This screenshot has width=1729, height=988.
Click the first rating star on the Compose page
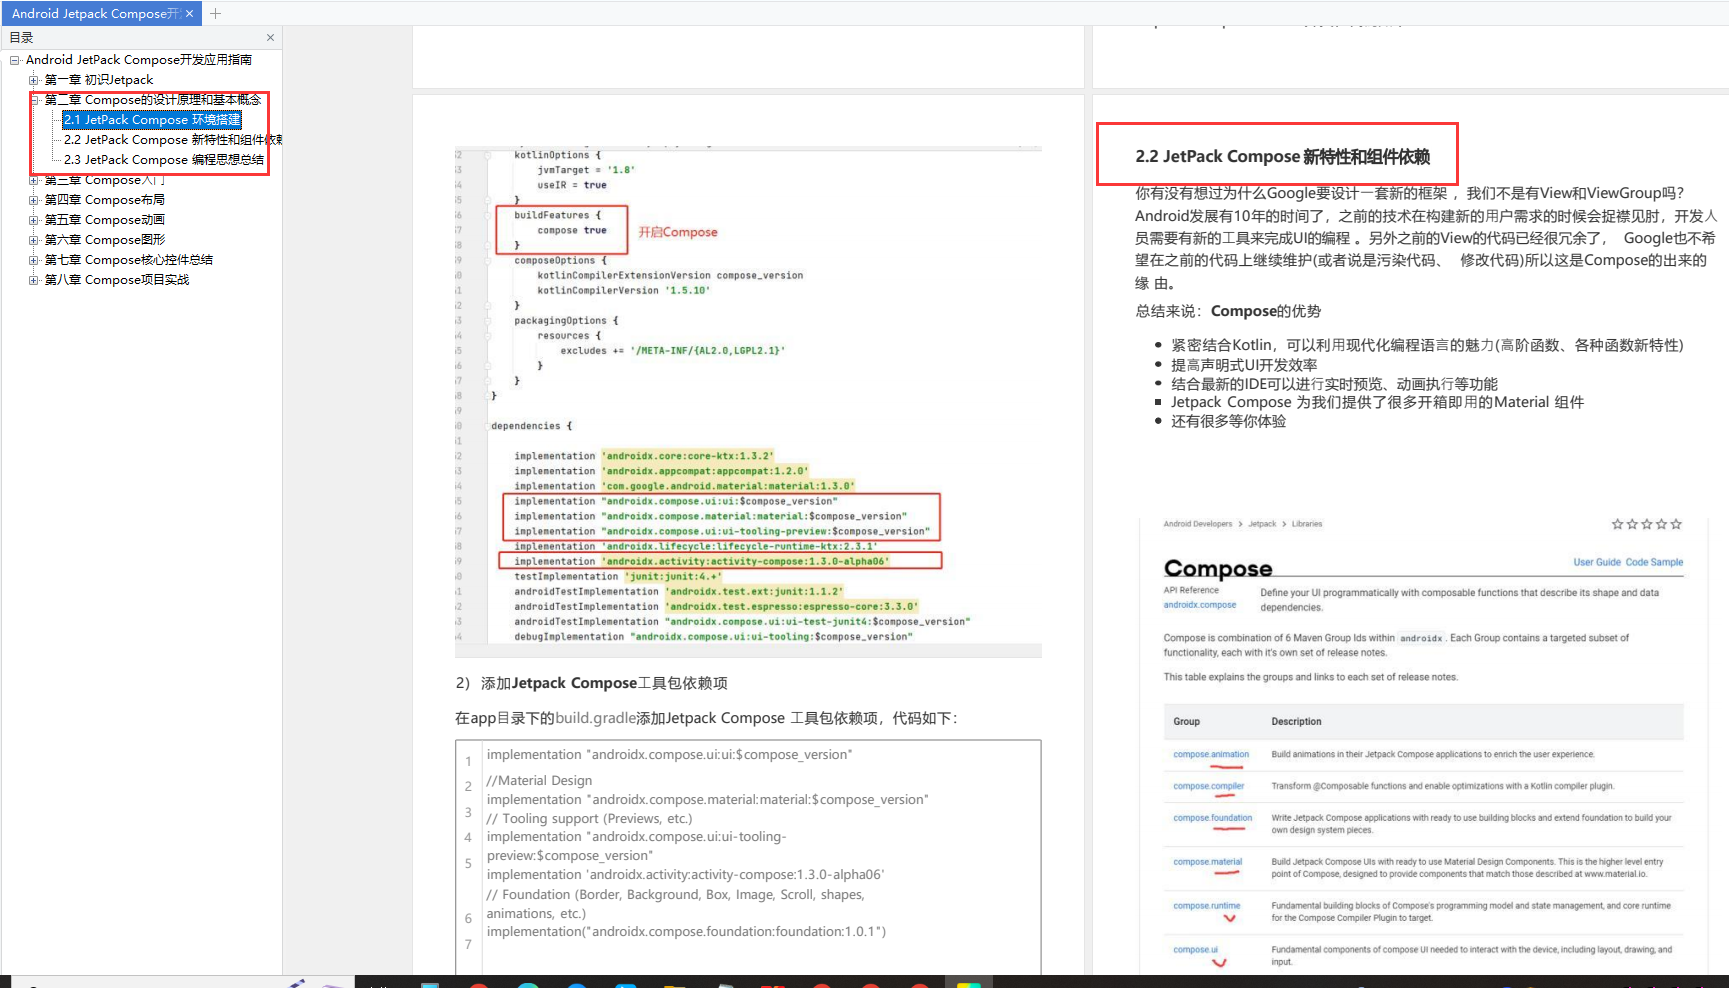(1617, 524)
